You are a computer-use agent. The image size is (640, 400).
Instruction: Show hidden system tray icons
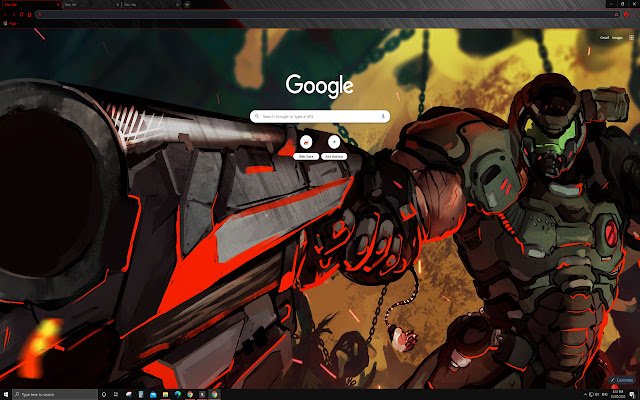tap(585, 394)
